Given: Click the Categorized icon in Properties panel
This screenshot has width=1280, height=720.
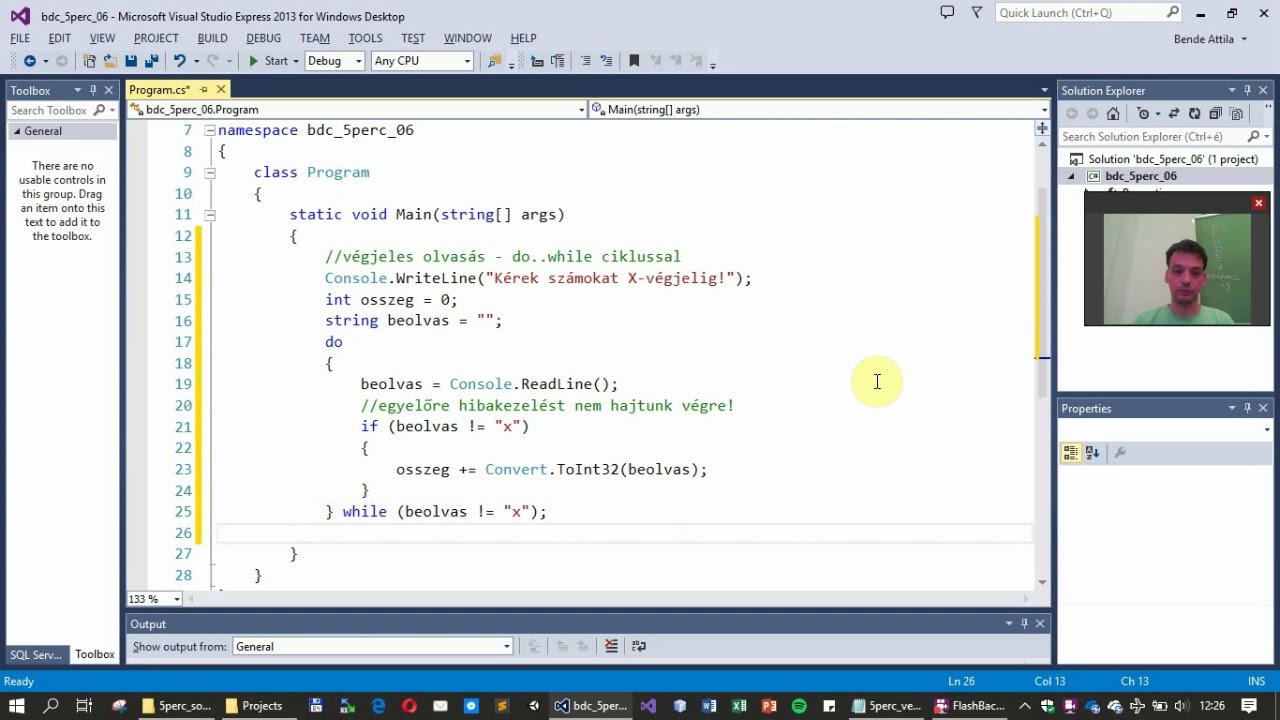Looking at the screenshot, I should (x=1071, y=453).
